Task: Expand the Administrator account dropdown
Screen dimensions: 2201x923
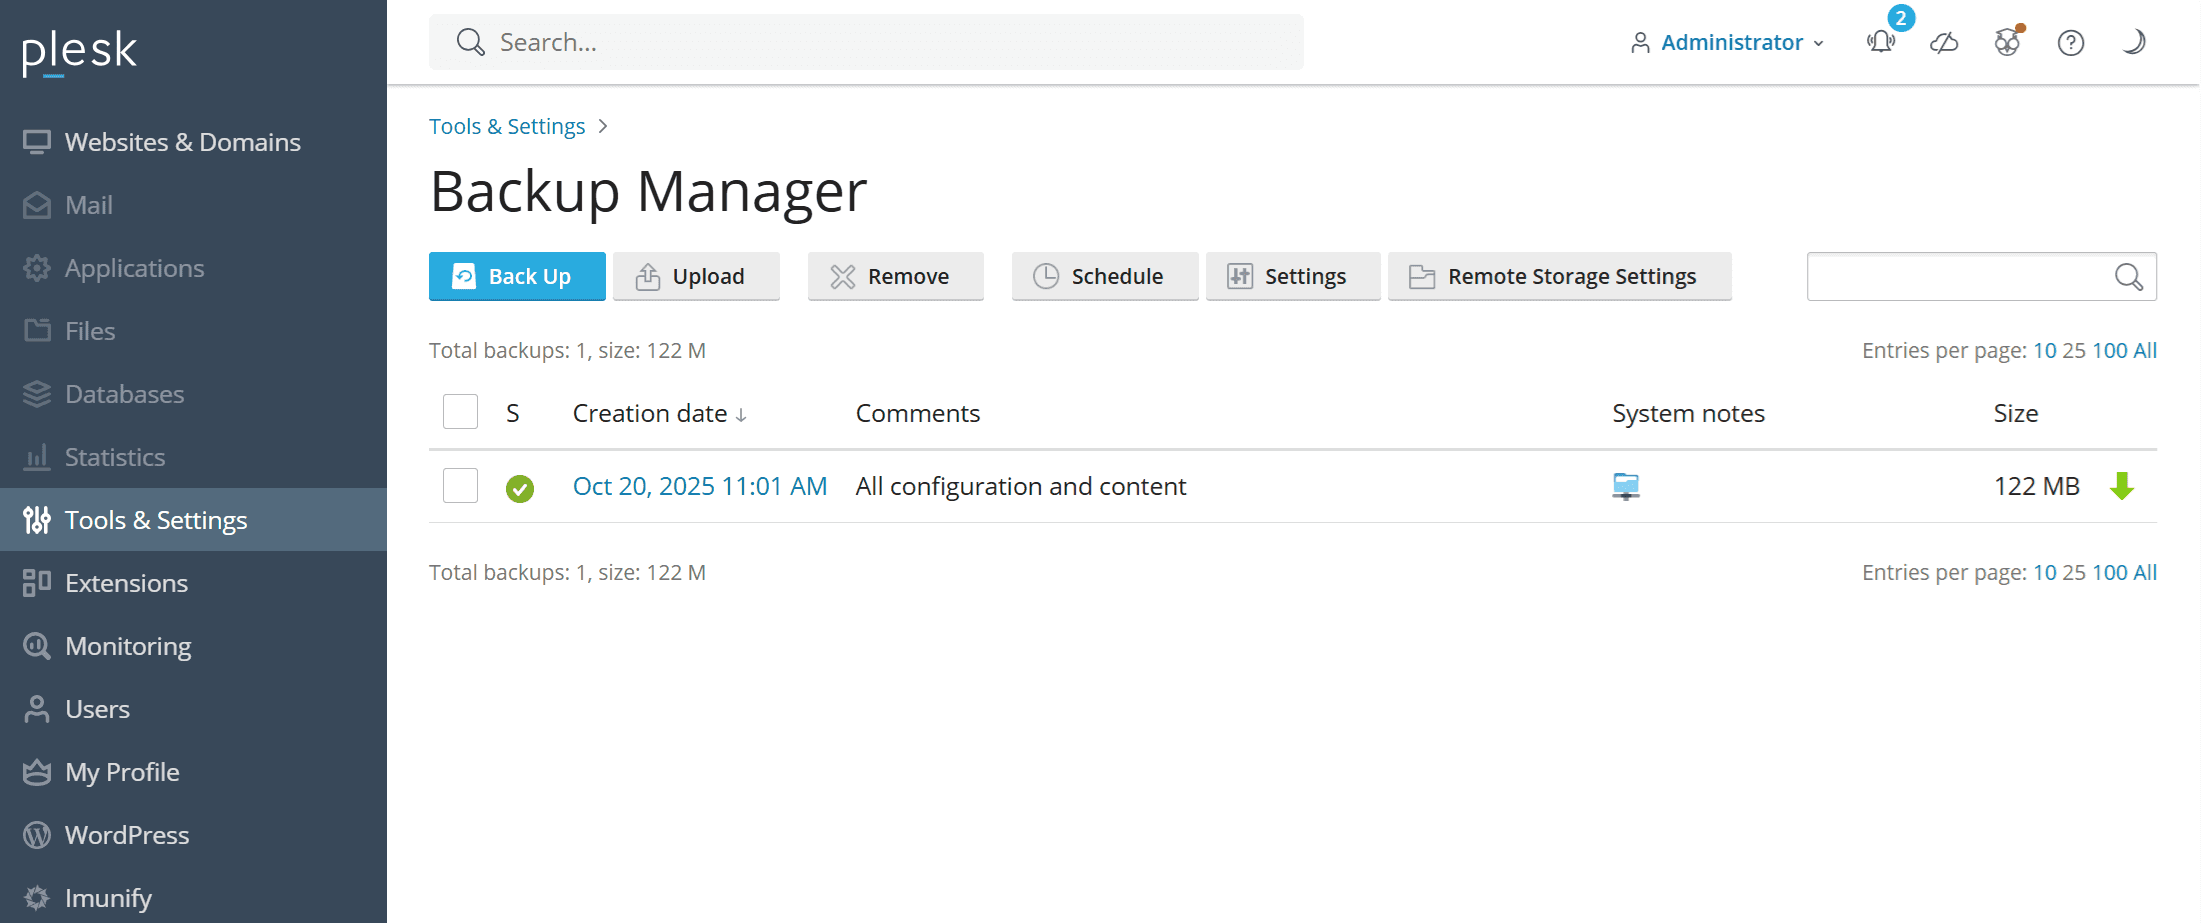Action: point(1727,42)
